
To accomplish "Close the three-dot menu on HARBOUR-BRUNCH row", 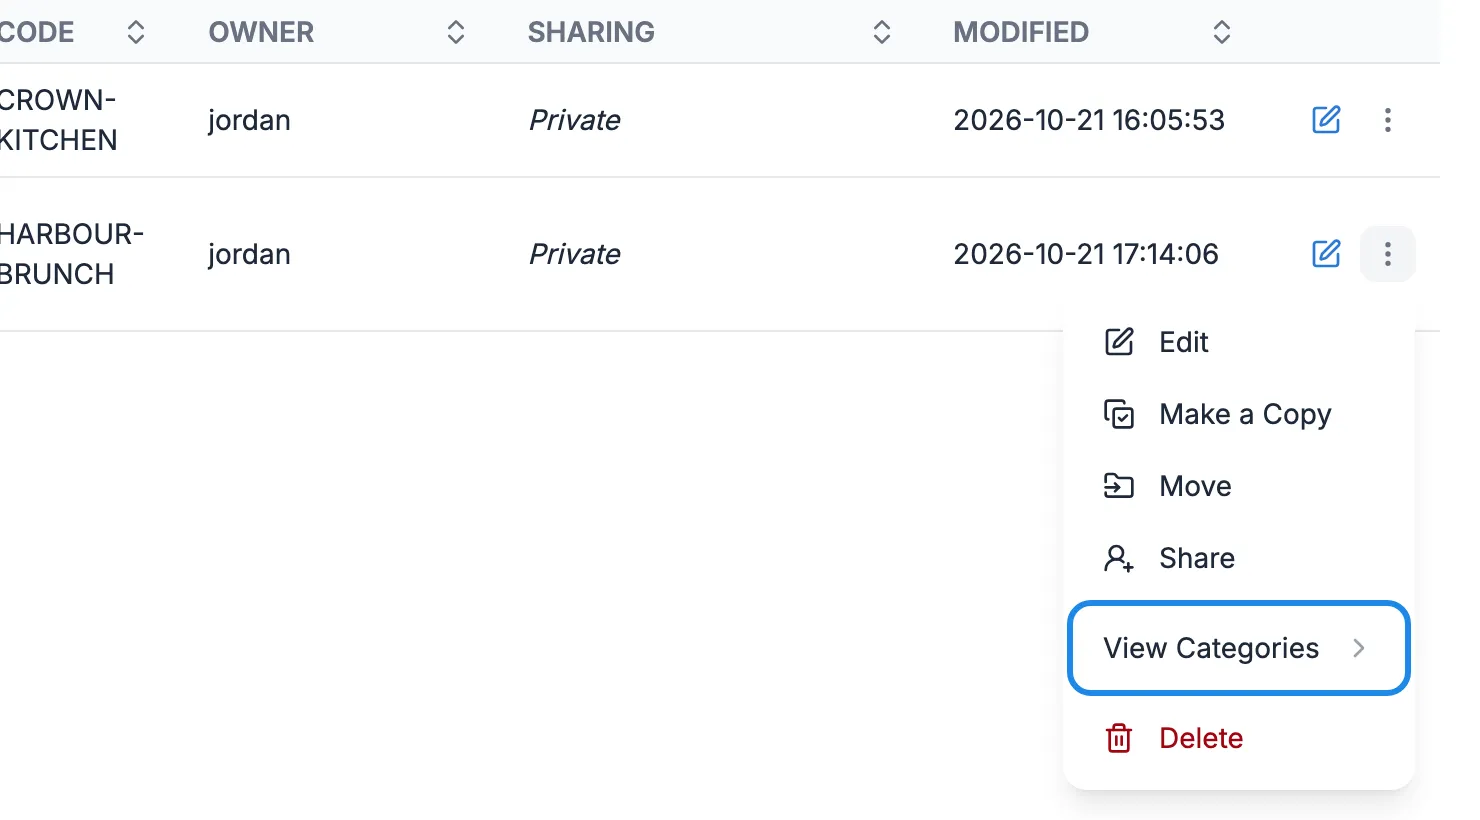I will click(x=1387, y=254).
